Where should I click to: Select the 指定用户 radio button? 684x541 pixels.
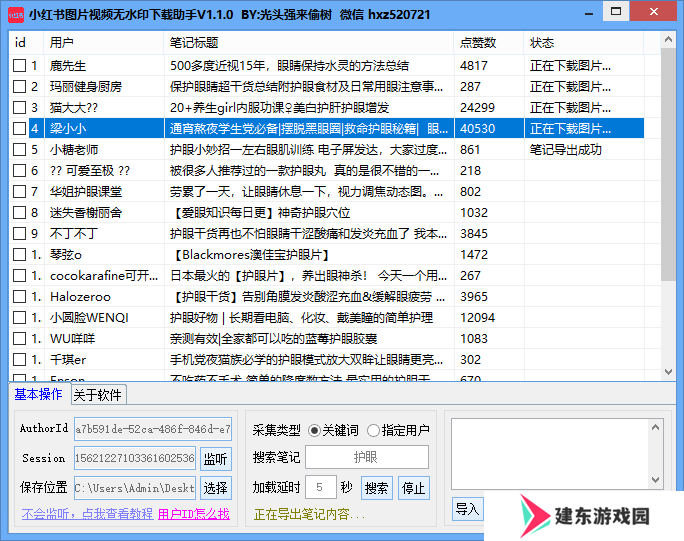coord(373,431)
